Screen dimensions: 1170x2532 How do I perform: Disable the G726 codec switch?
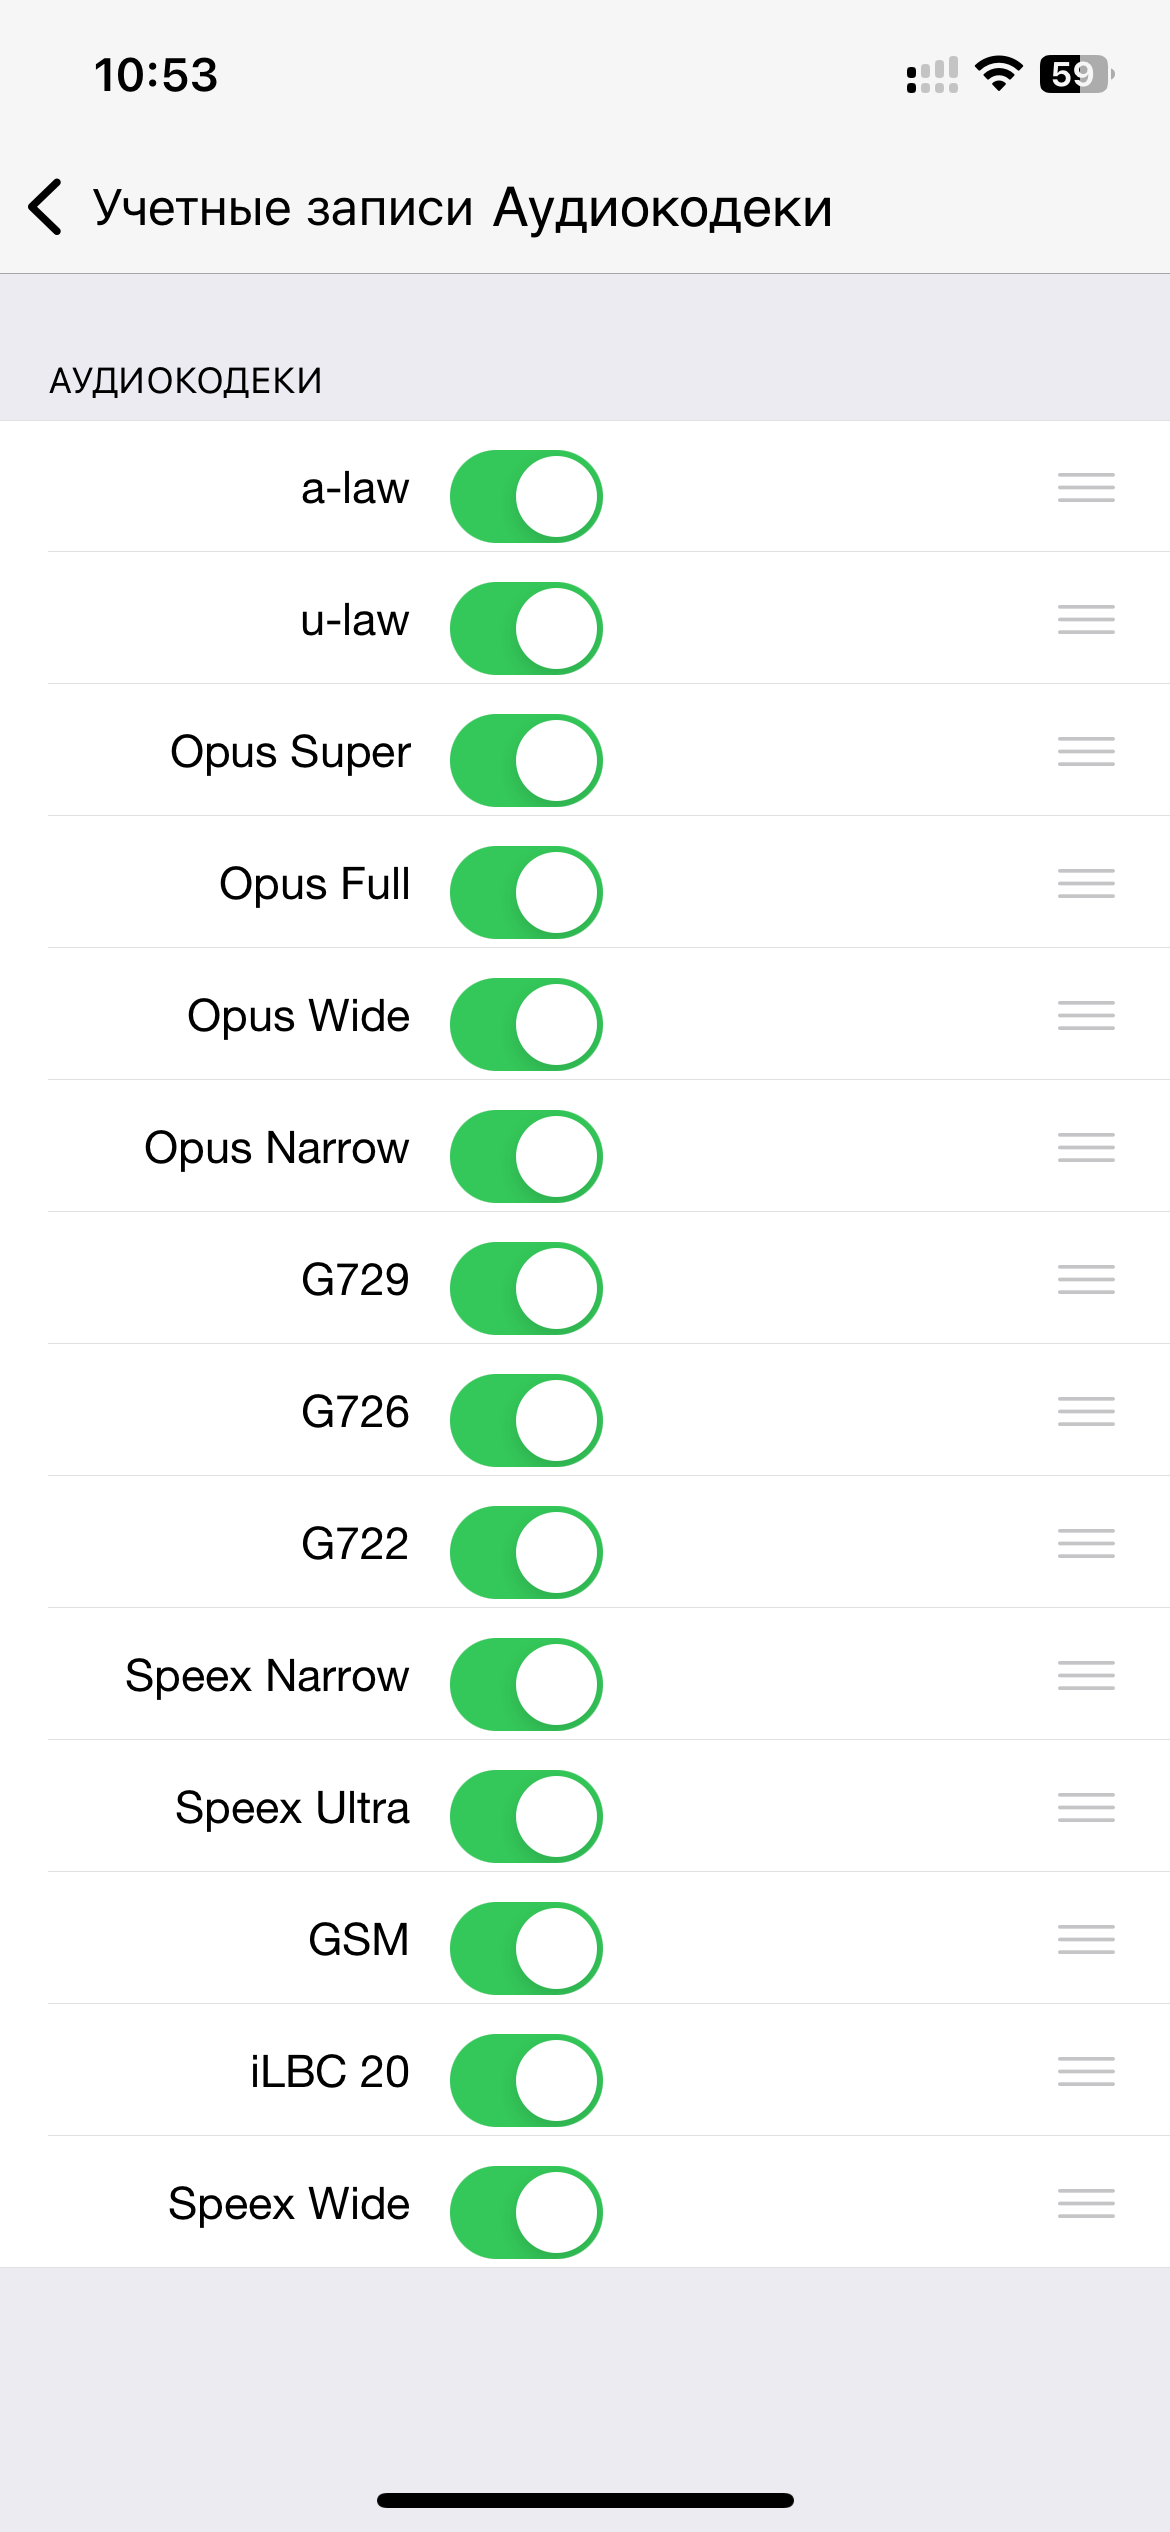pyautogui.click(x=526, y=1420)
